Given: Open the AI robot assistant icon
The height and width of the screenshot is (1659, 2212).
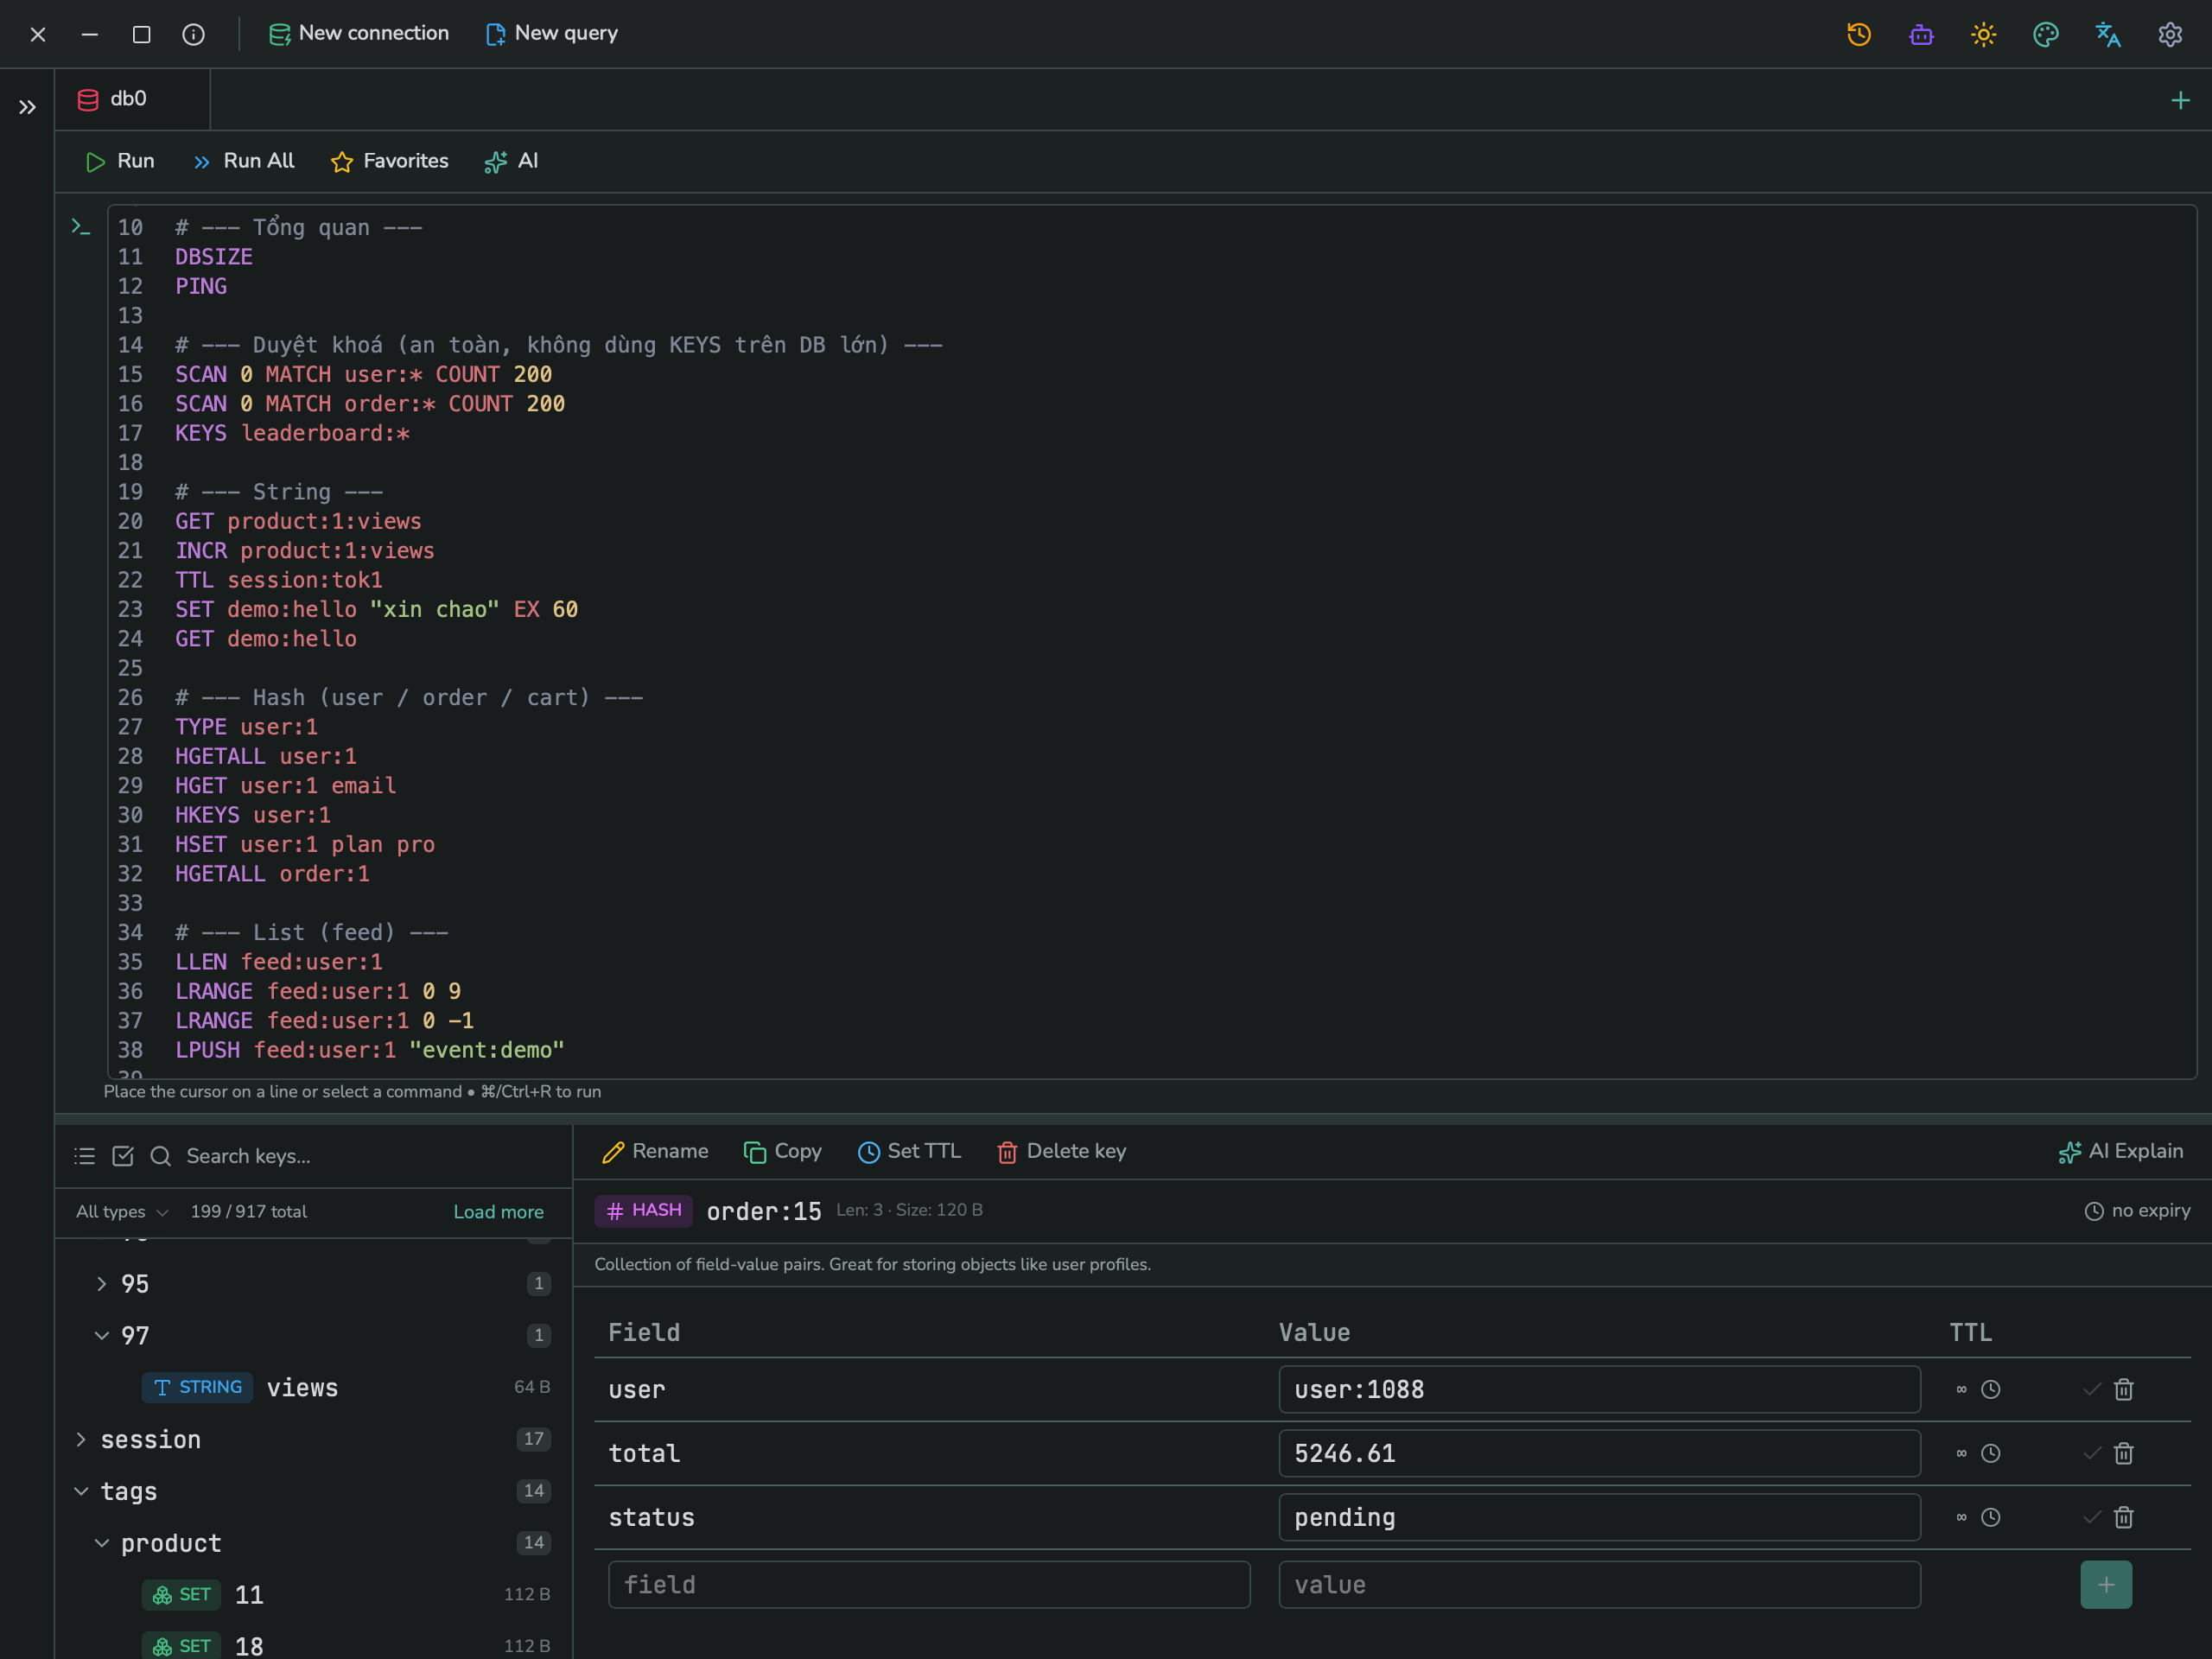Looking at the screenshot, I should tap(1921, 34).
